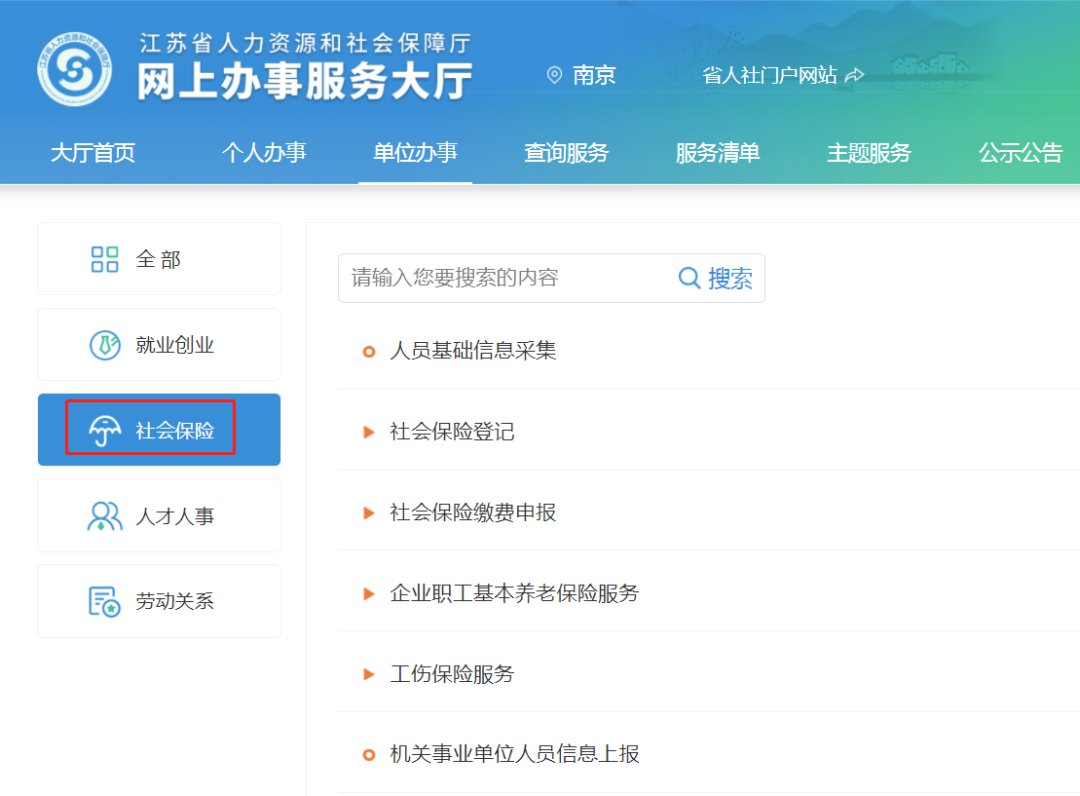Image resolution: width=1080 pixels, height=796 pixels.
Task: Click the grid icon for 全部
Action: click(x=105, y=260)
